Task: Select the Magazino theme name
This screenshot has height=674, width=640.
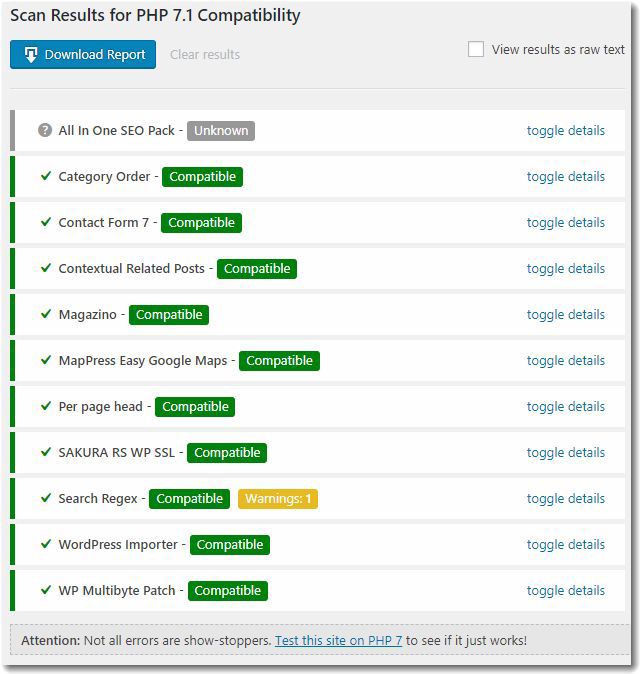Action: tap(88, 315)
